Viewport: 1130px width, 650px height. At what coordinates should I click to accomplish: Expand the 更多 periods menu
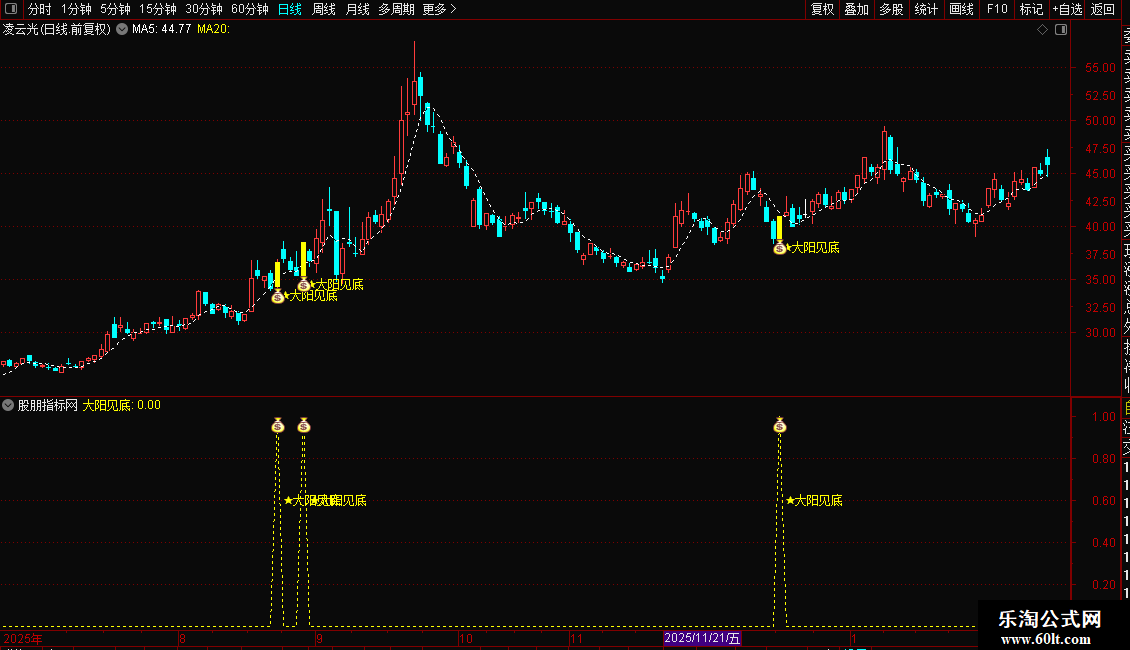[x=439, y=9]
